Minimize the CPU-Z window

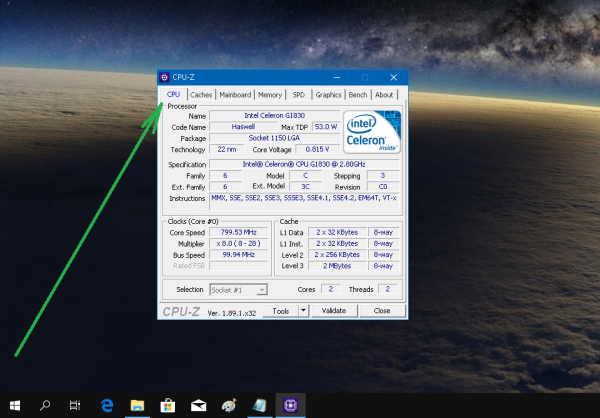coord(337,77)
